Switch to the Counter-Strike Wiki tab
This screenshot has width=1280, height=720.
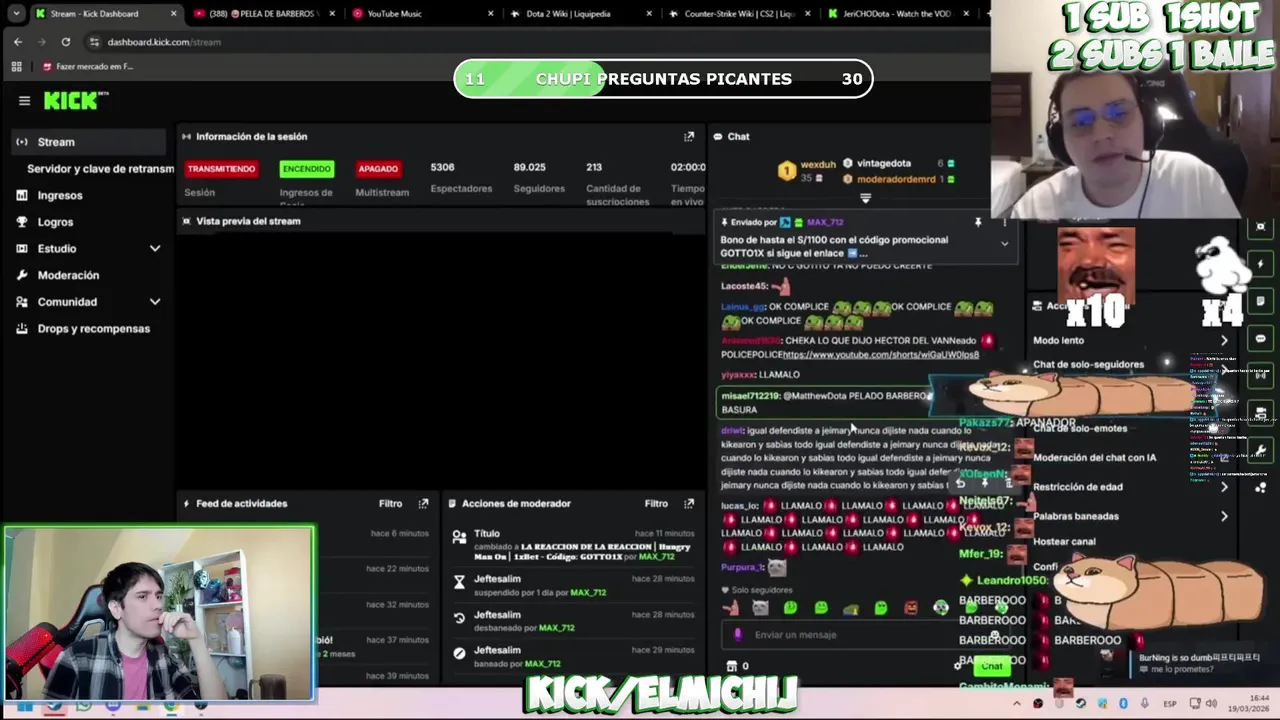(739, 14)
